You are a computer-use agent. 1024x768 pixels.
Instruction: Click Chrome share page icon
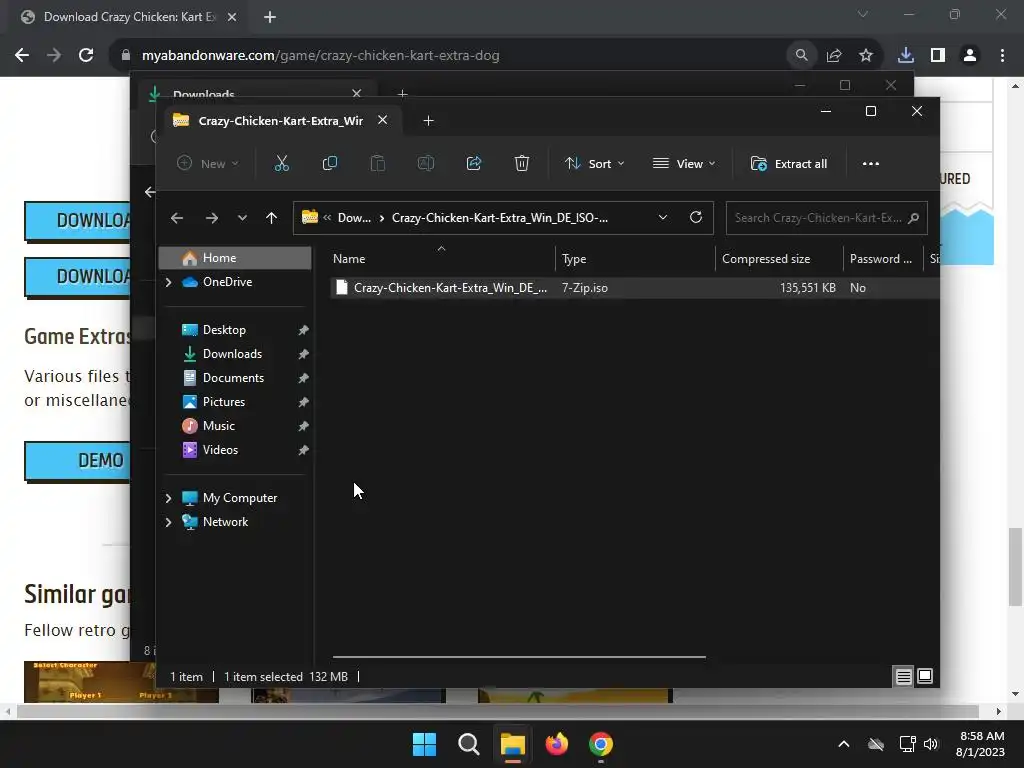834,56
